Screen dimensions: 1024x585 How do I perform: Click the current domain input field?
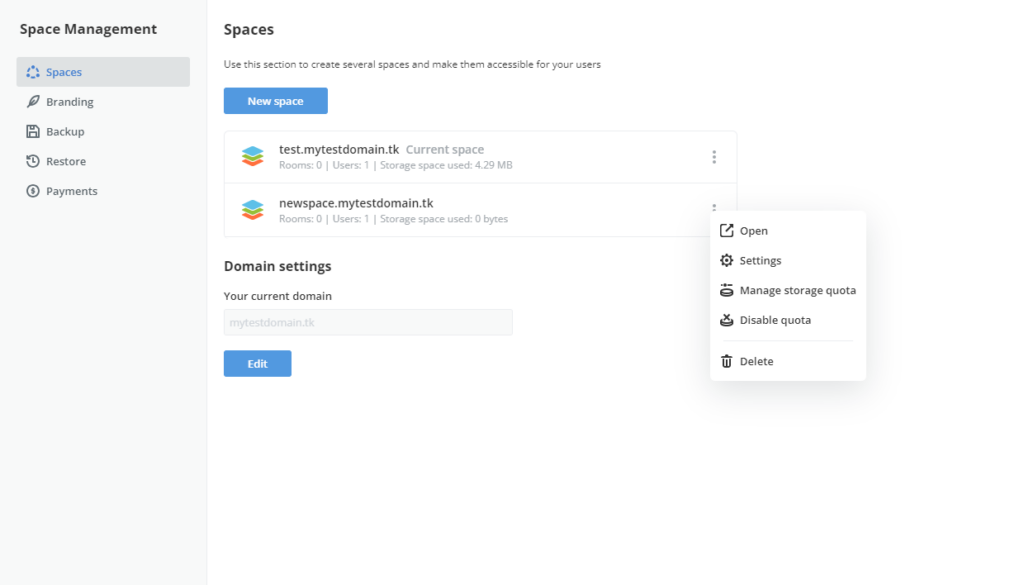tap(368, 322)
